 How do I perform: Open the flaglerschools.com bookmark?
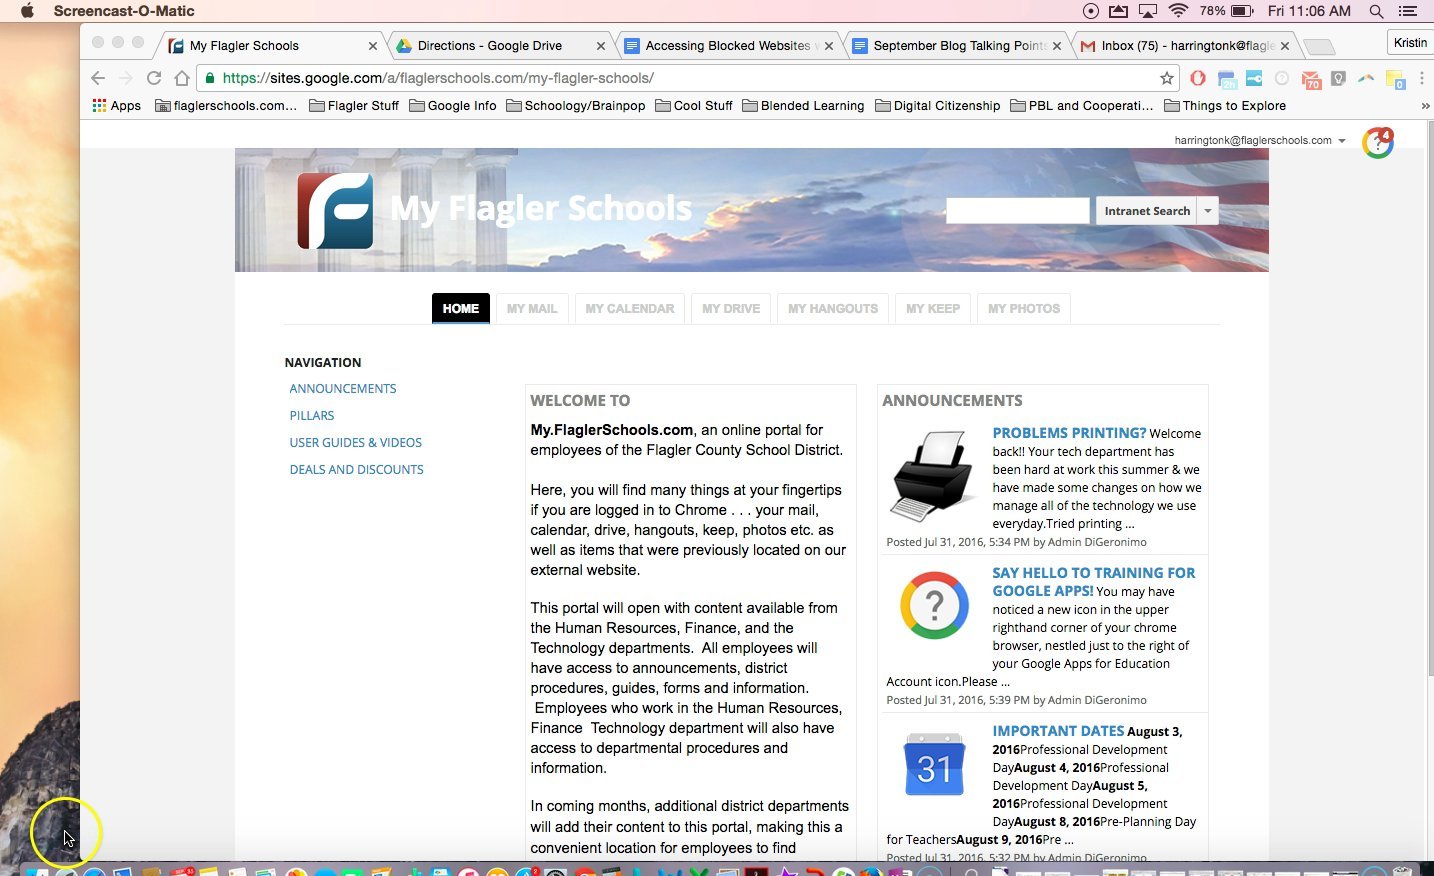[x=226, y=105]
